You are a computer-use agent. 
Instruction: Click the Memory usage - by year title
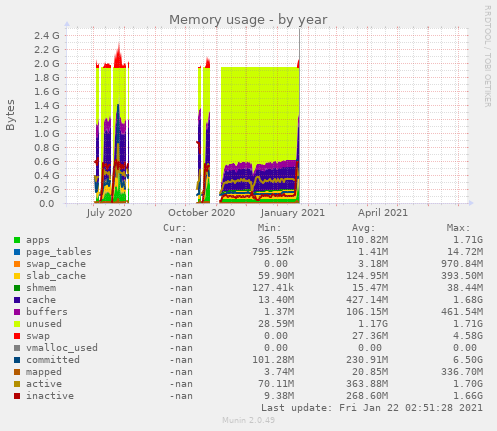coord(248,20)
